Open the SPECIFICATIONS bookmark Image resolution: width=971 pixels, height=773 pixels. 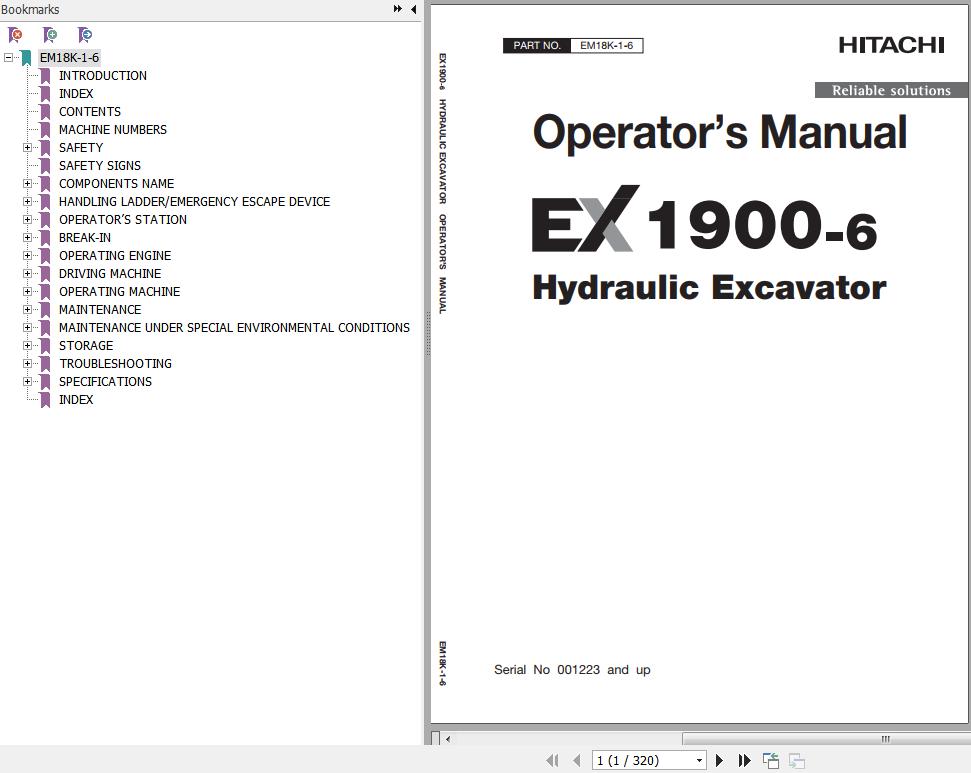(105, 381)
